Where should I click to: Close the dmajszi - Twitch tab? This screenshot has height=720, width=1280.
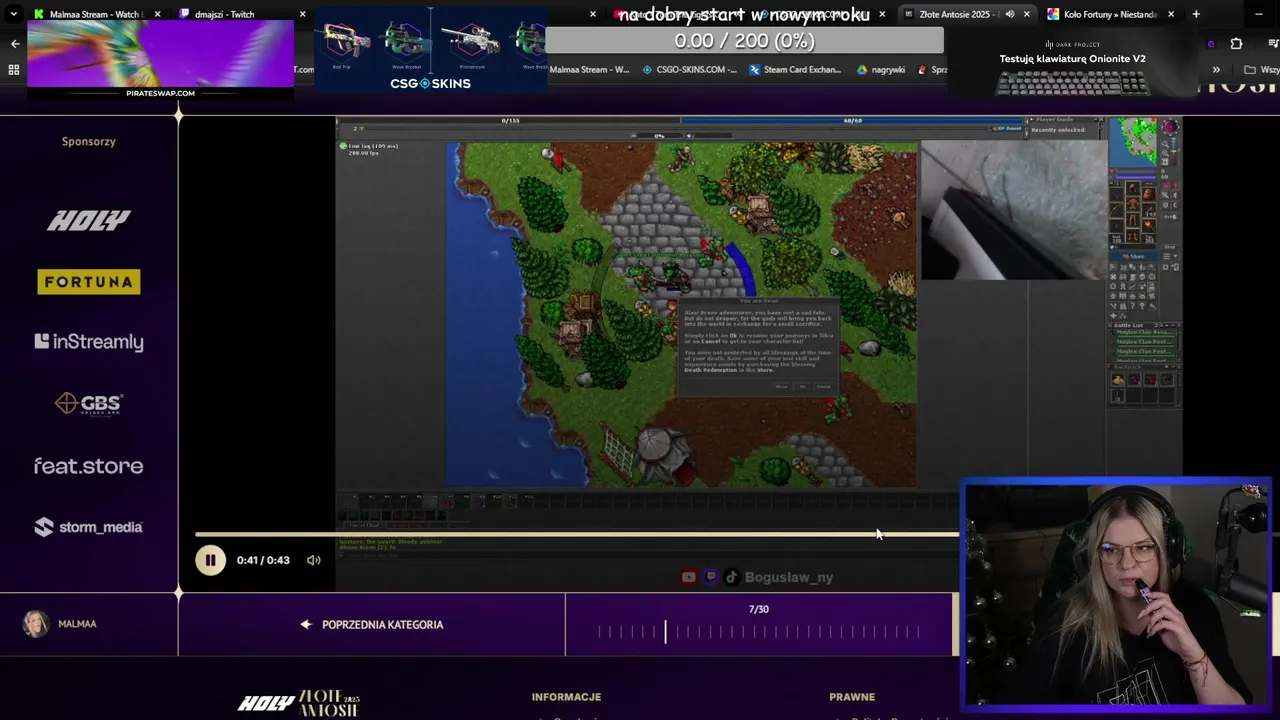click(303, 14)
